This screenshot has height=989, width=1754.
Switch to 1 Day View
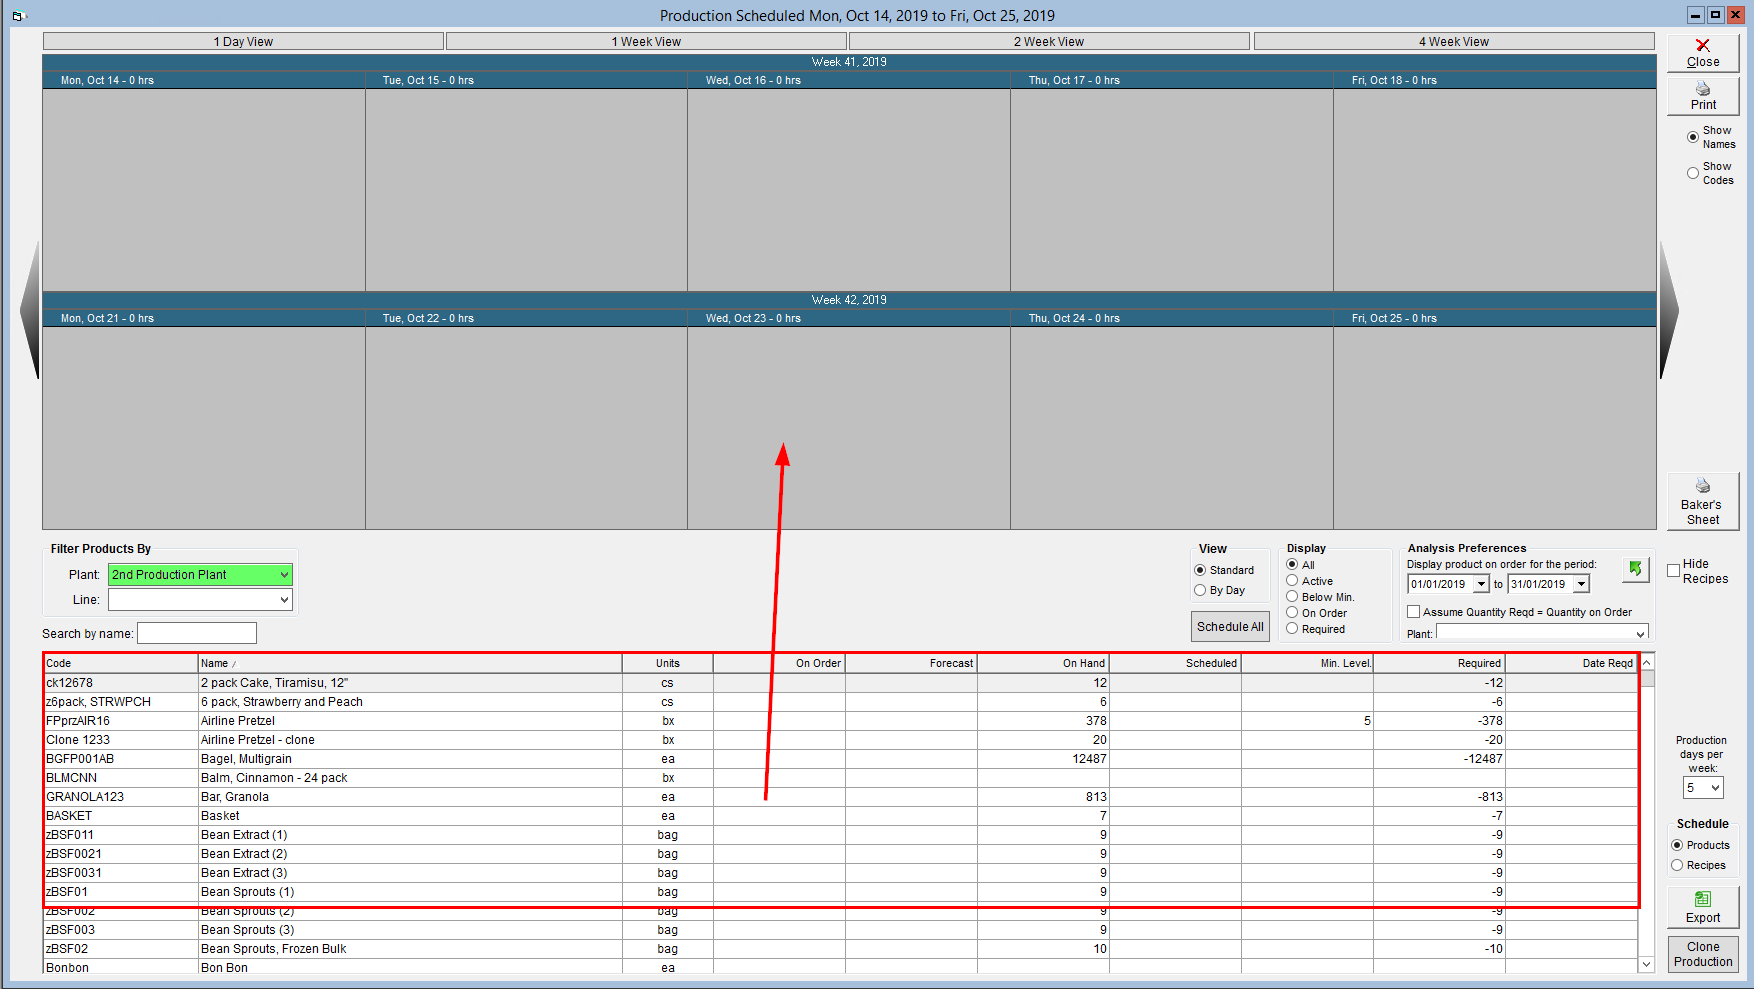point(243,41)
